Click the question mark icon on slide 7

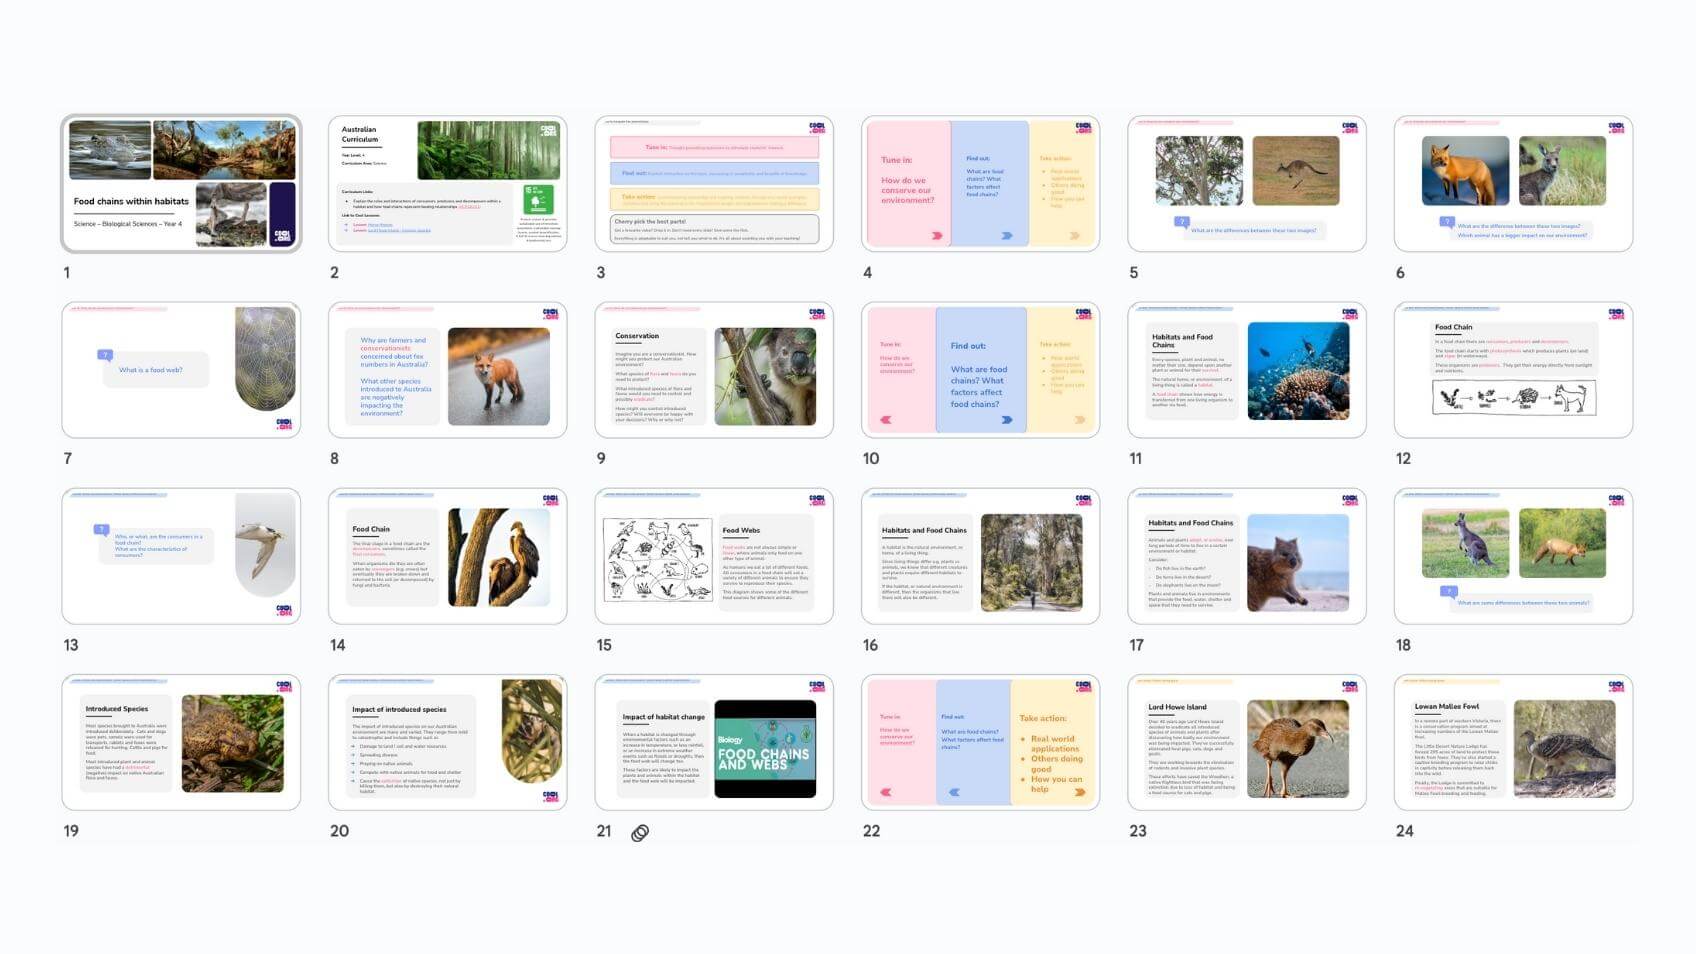(104, 355)
